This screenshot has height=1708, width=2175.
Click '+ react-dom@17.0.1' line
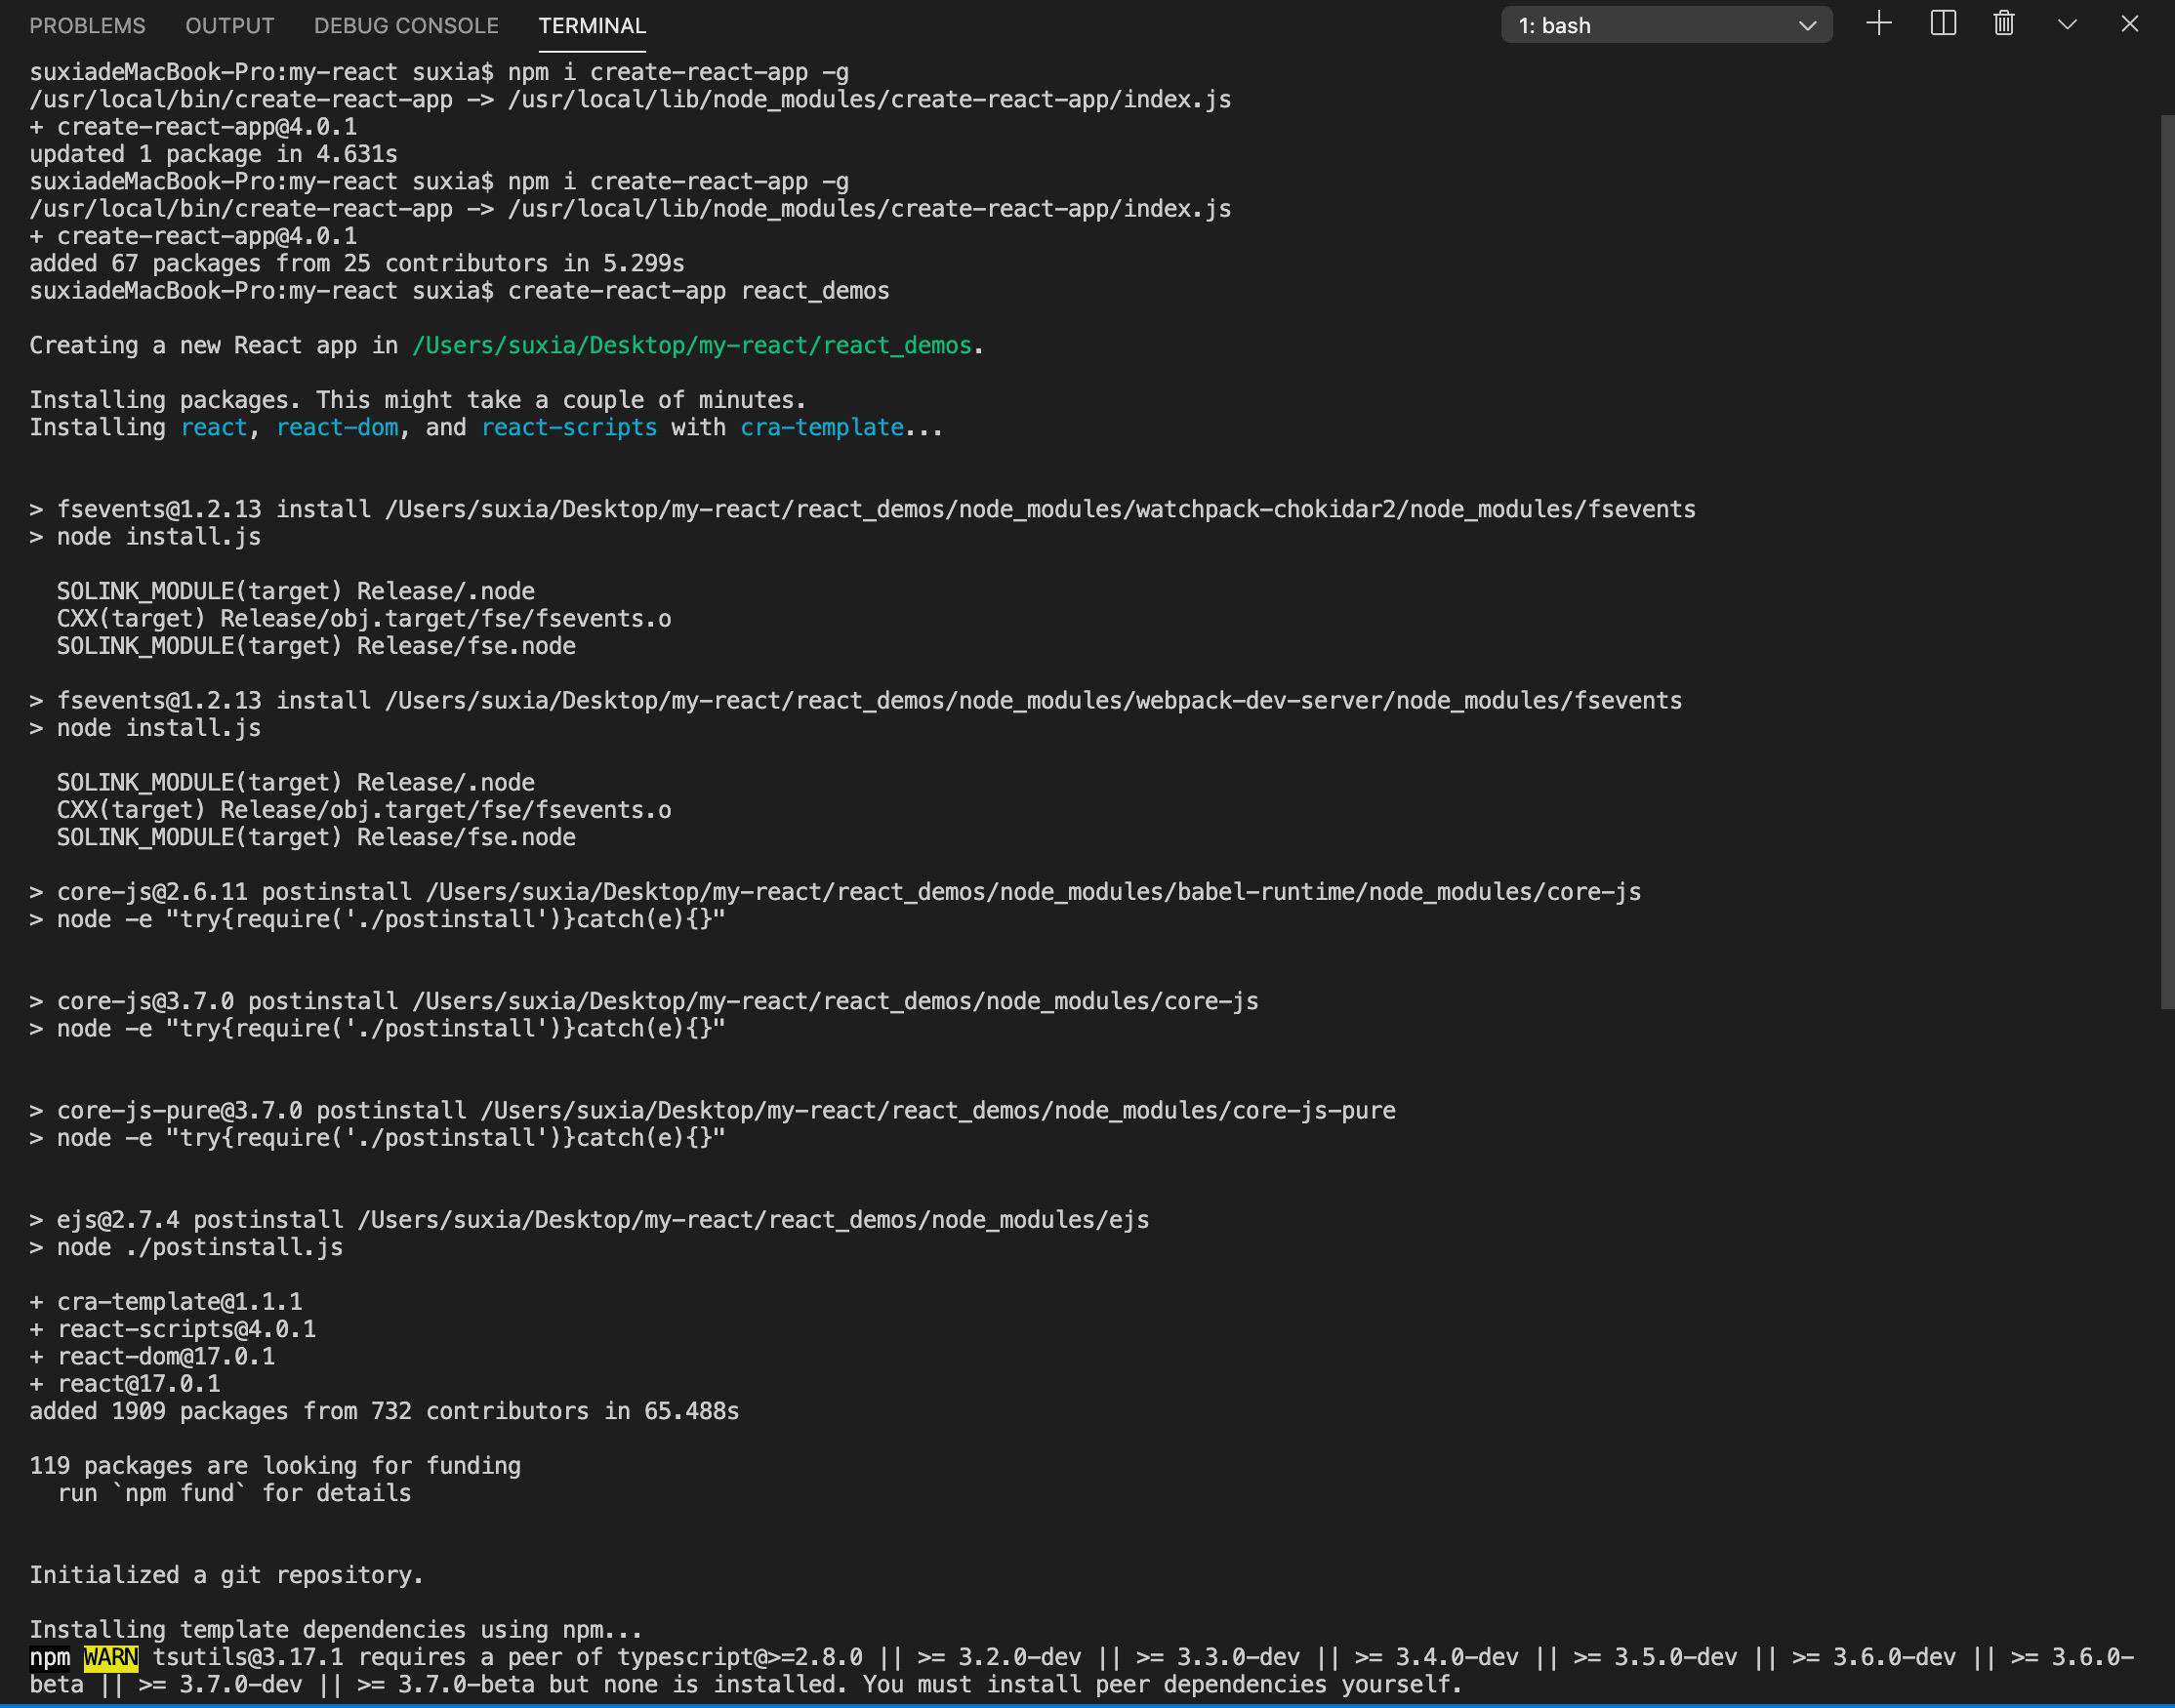pyautogui.click(x=152, y=1357)
